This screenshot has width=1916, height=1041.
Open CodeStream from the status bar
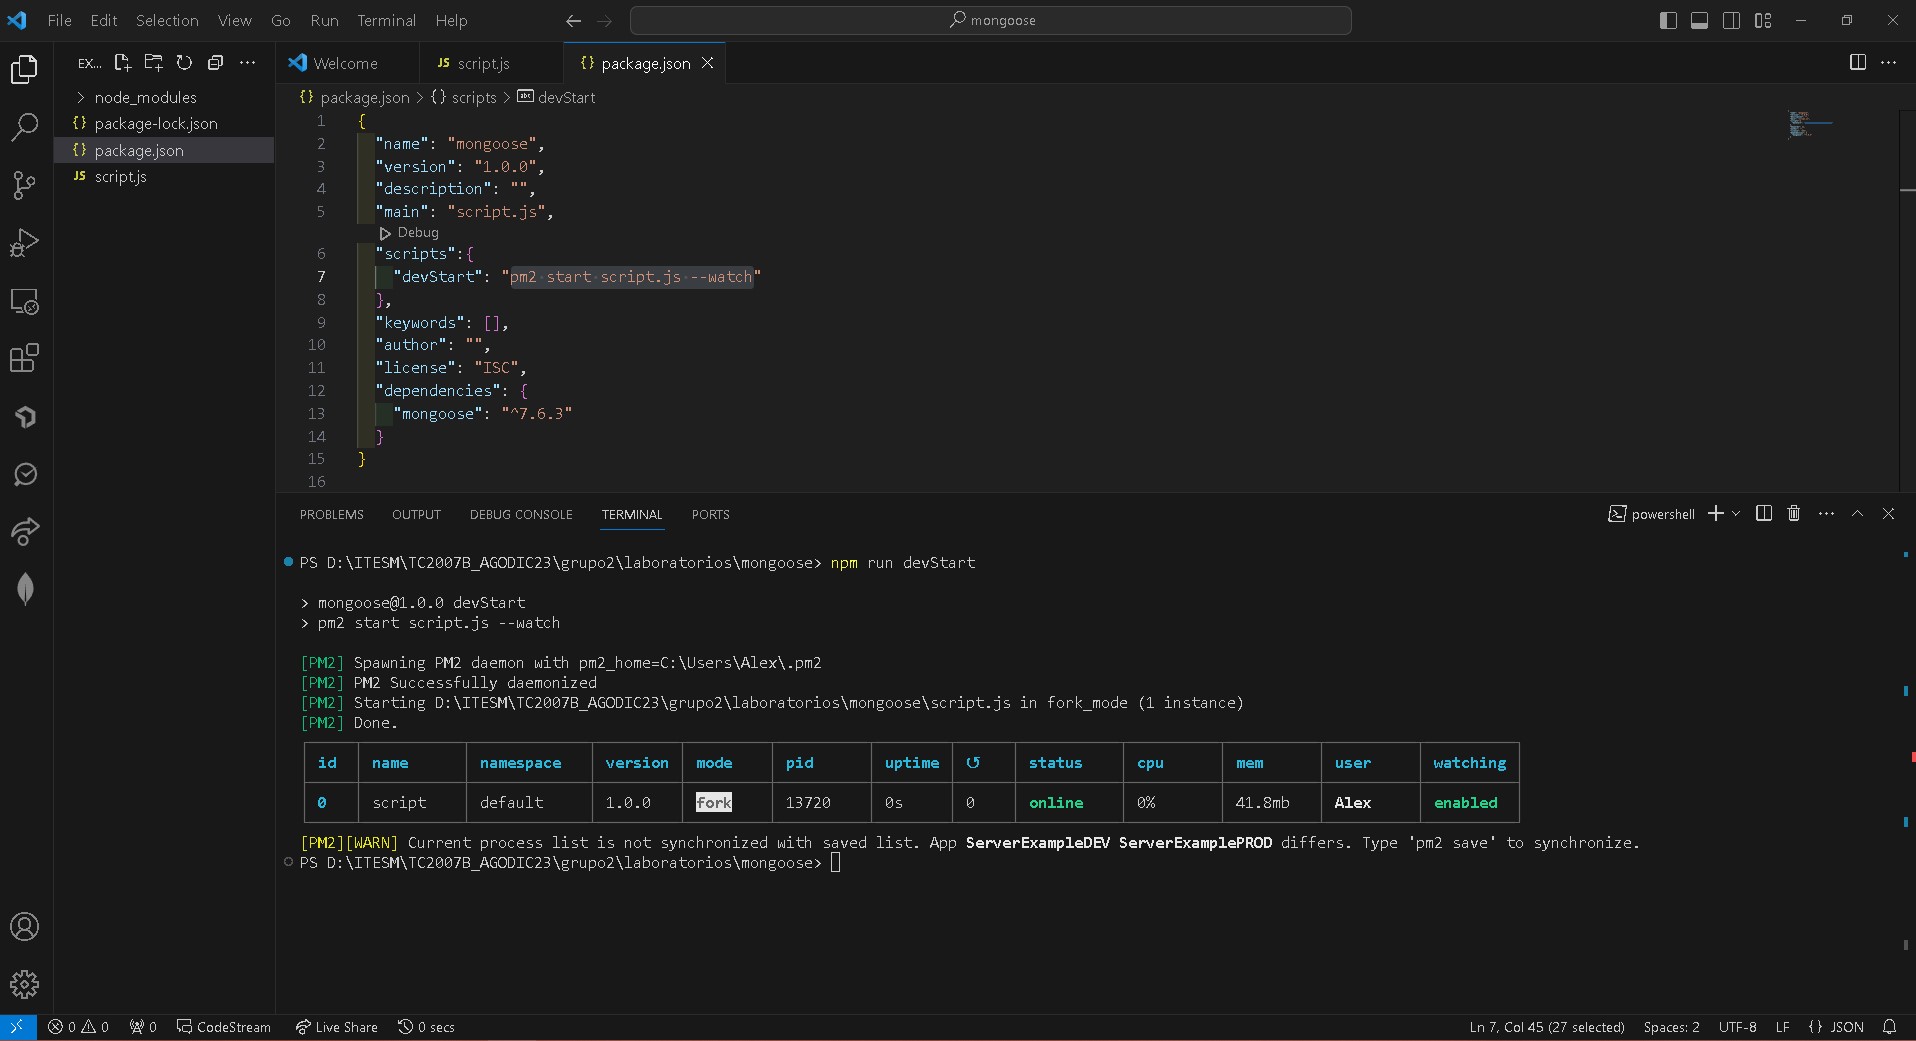(224, 1027)
